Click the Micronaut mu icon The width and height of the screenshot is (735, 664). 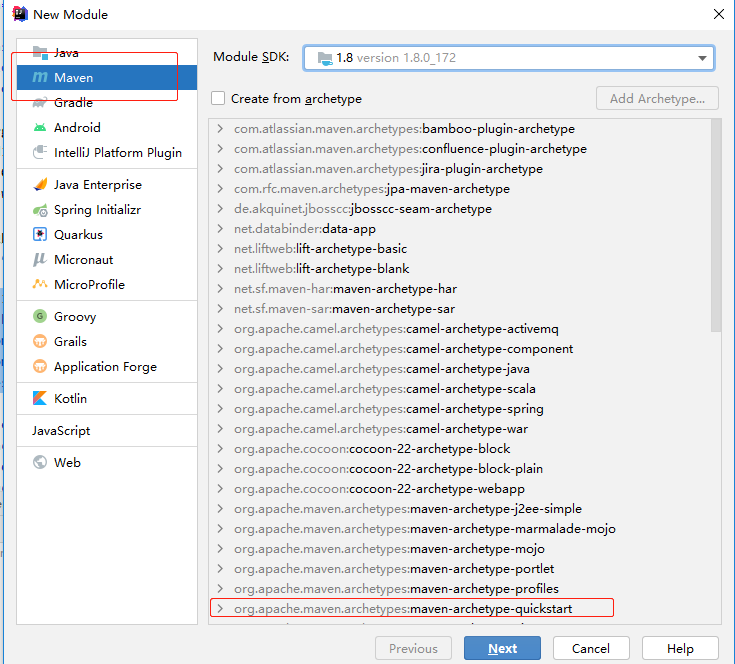[x=40, y=260]
